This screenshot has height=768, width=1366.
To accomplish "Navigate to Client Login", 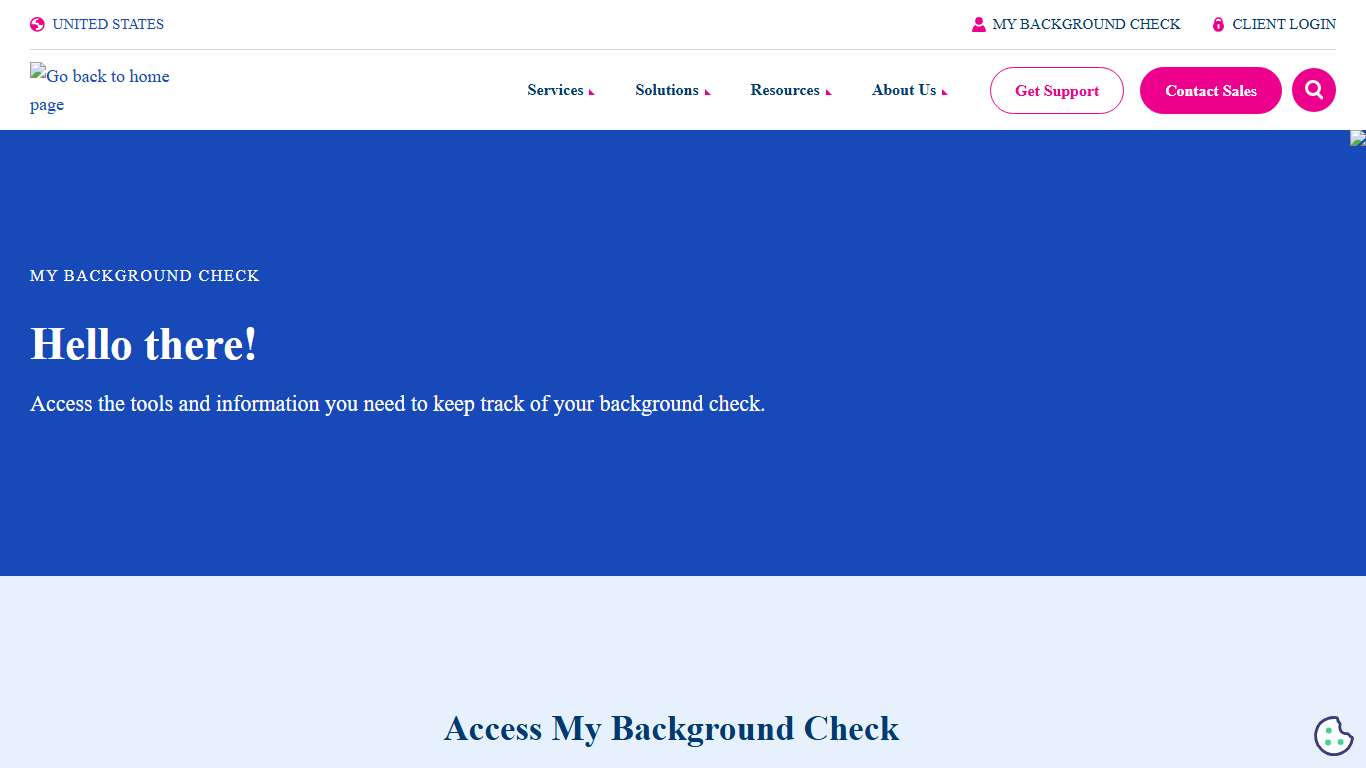I will [1283, 23].
